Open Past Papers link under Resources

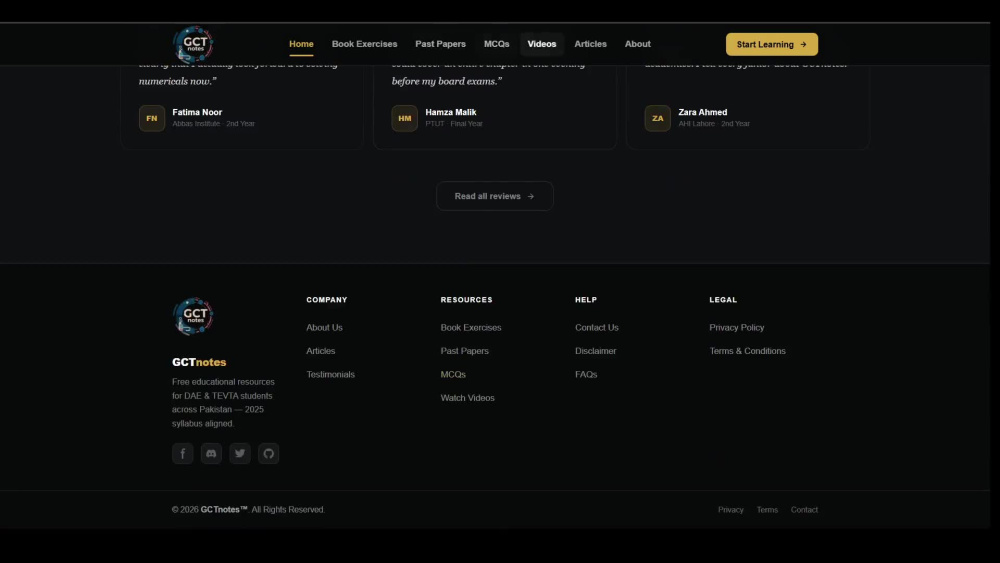click(464, 351)
